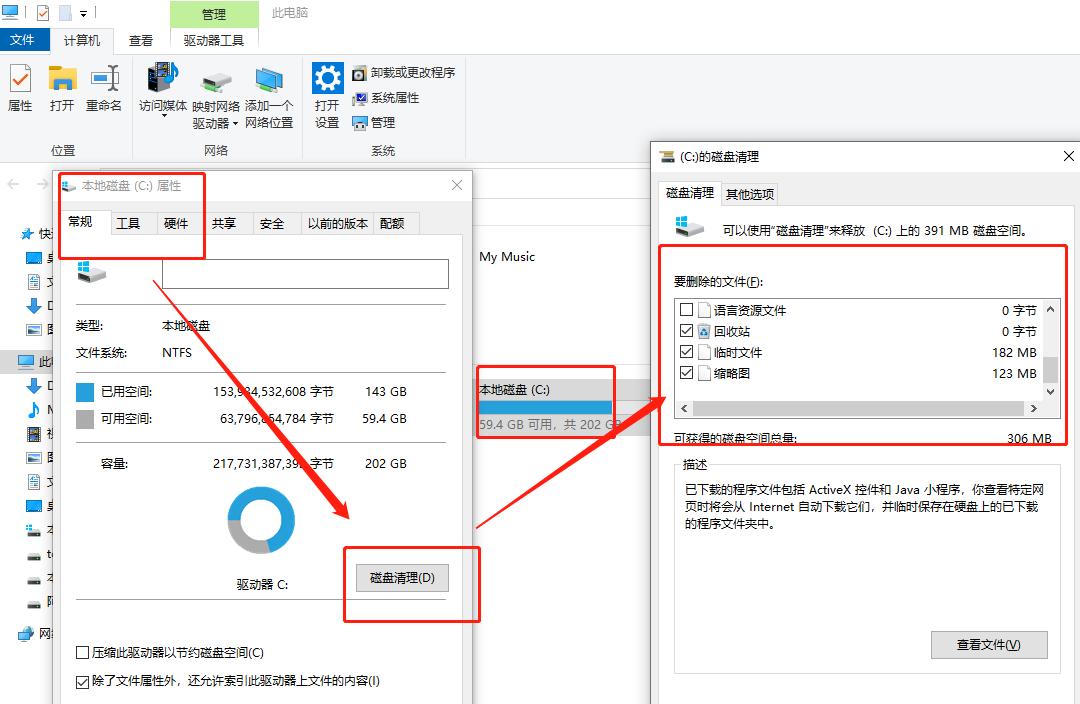Screen dimensions: 1080x704
Task: Open 系统属性 from the 系统 group
Action: 359,96
